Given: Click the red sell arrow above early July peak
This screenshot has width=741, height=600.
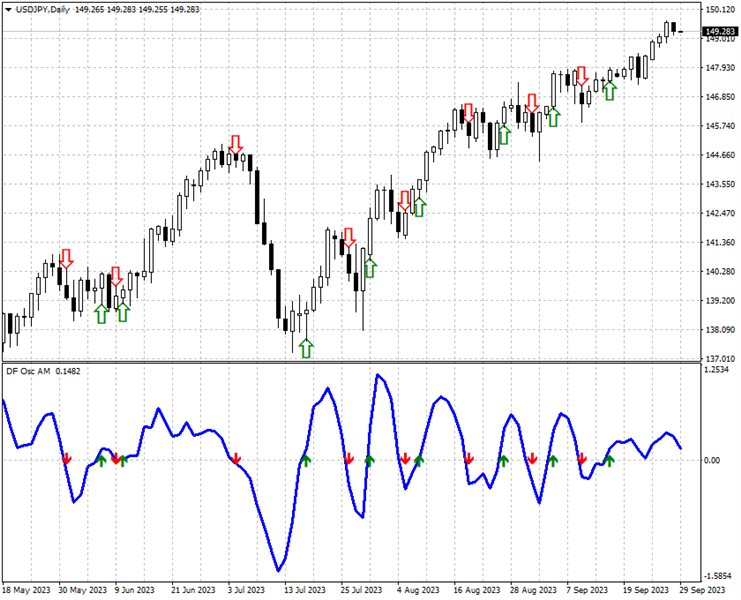Looking at the screenshot, I should pyautogui.click(x=235, y=145).
